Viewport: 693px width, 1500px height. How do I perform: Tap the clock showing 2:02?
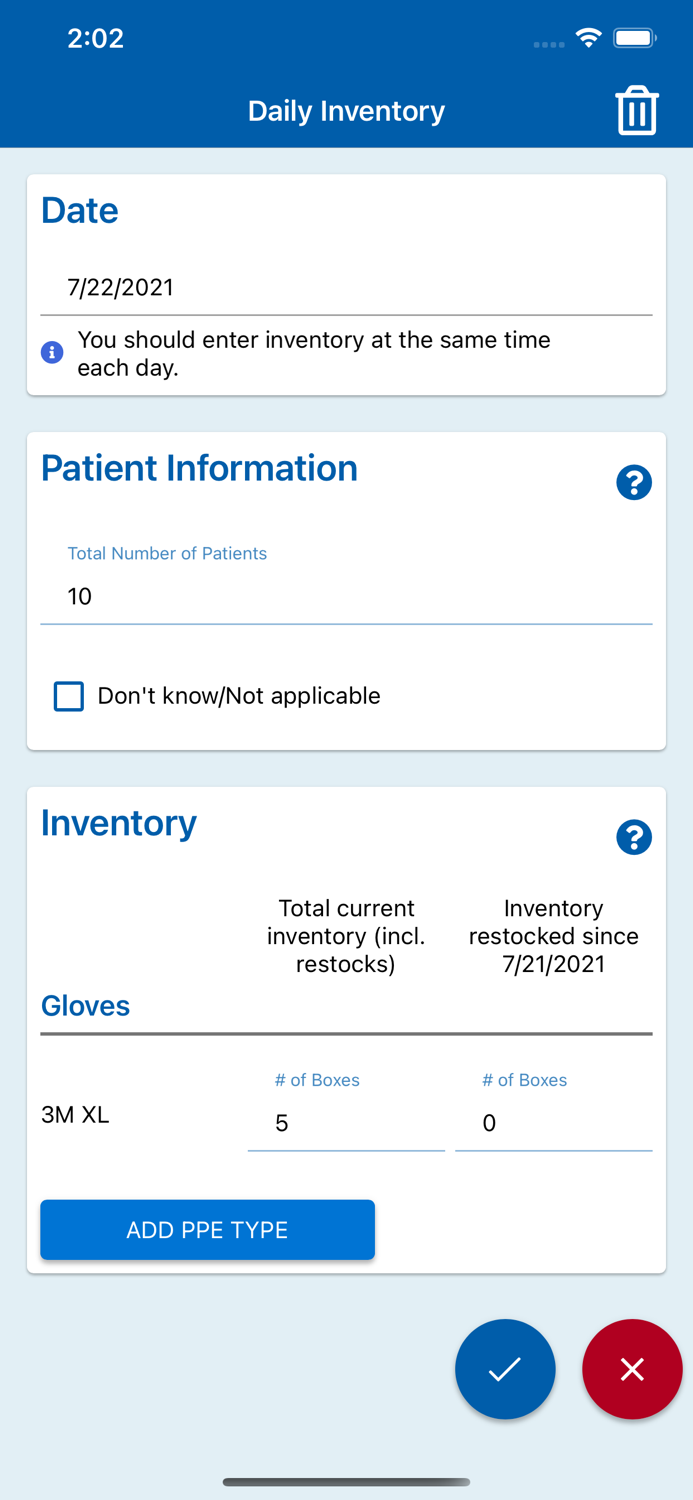[x=96, y=38]
